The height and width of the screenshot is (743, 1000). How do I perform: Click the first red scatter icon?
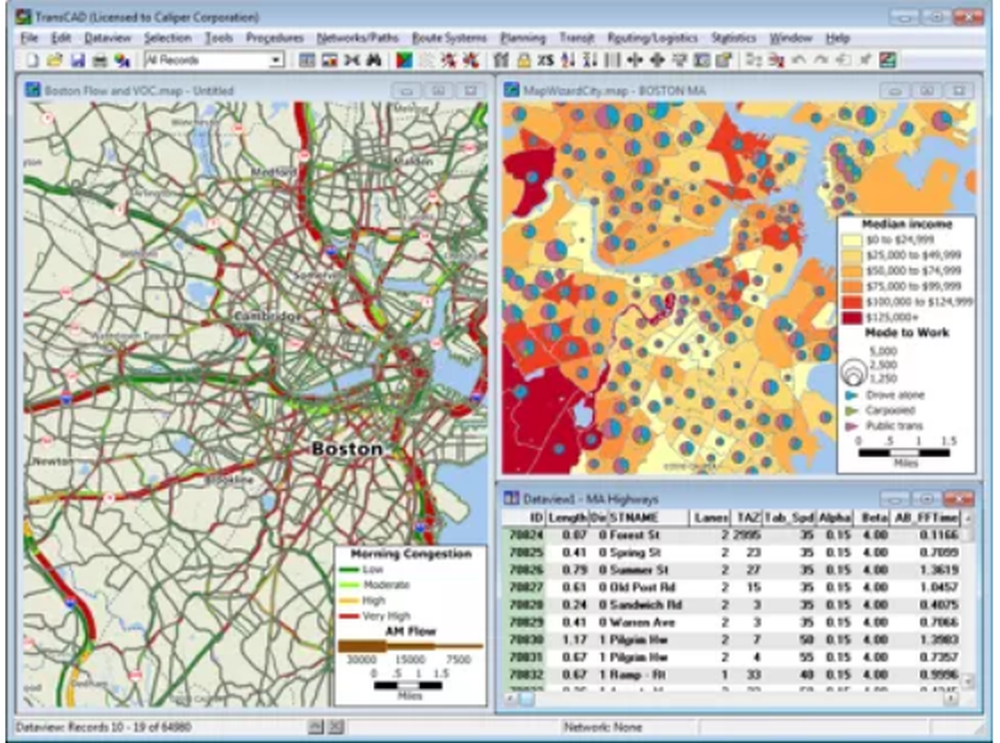pos(449,61)
